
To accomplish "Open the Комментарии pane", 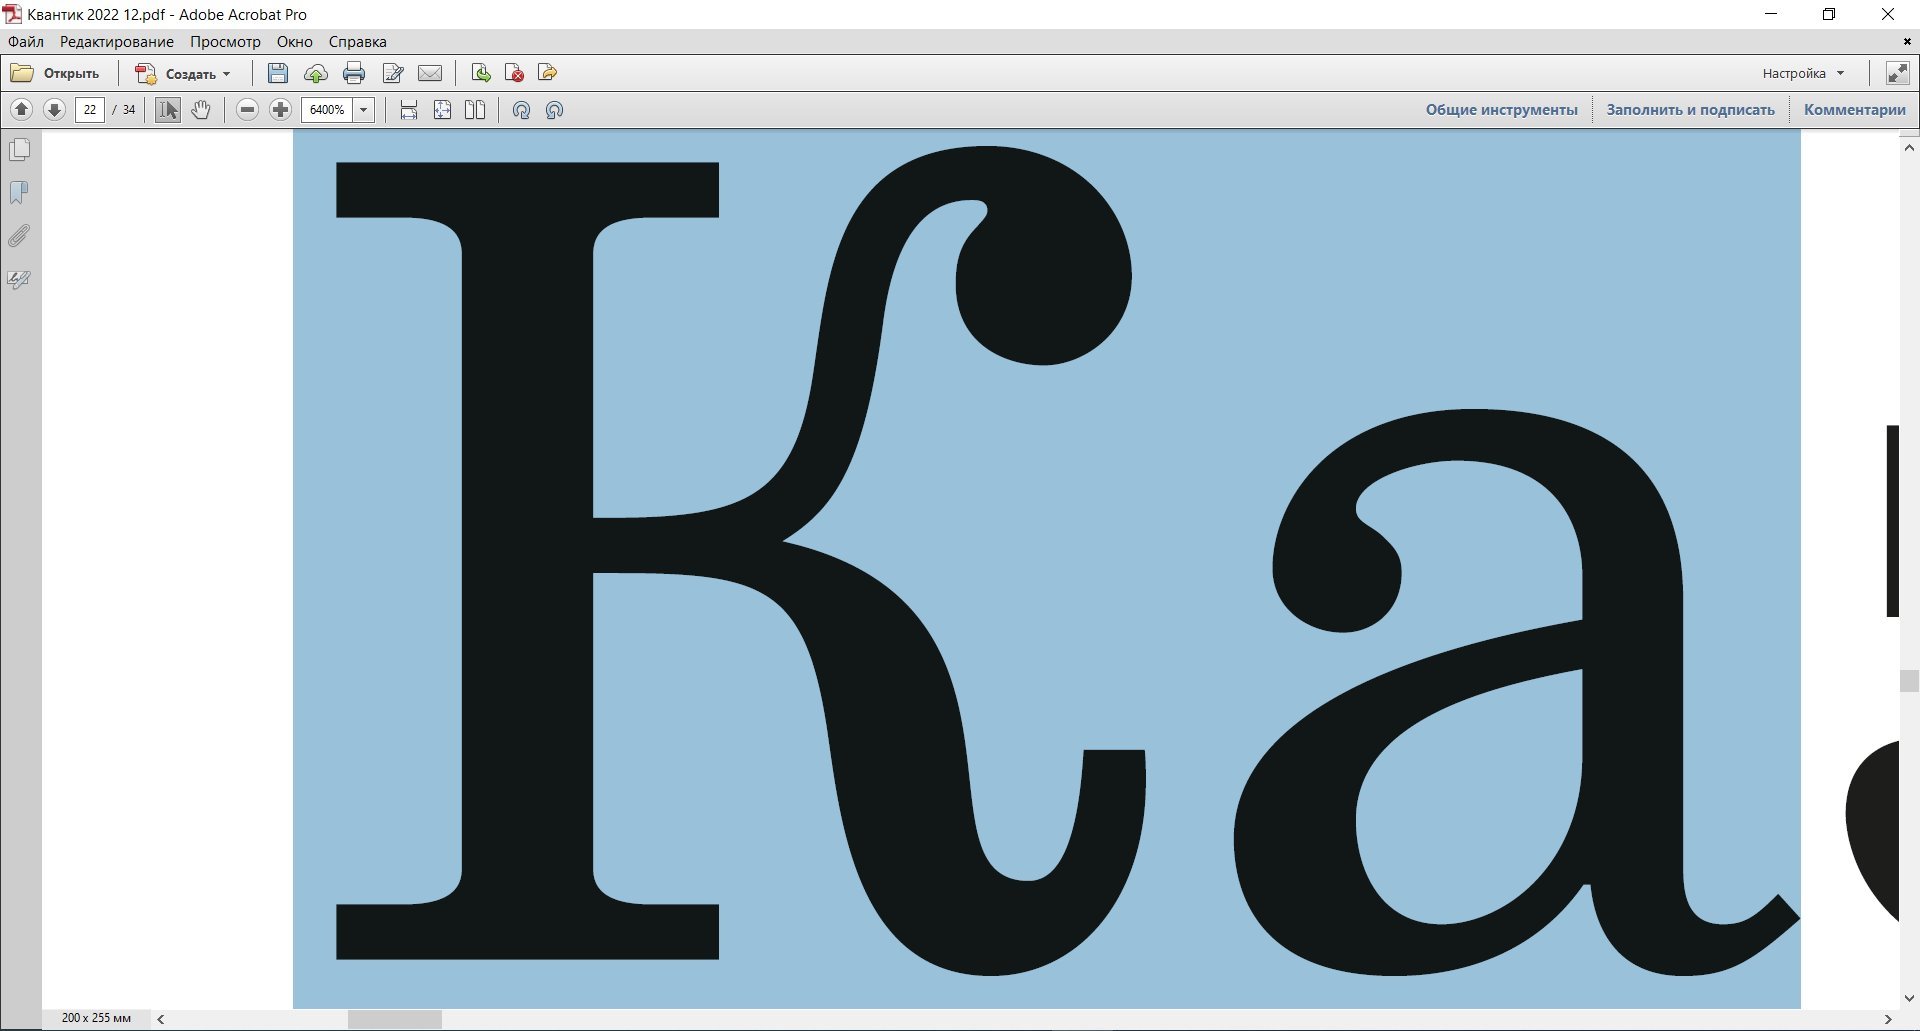I will click(1854, 110).
